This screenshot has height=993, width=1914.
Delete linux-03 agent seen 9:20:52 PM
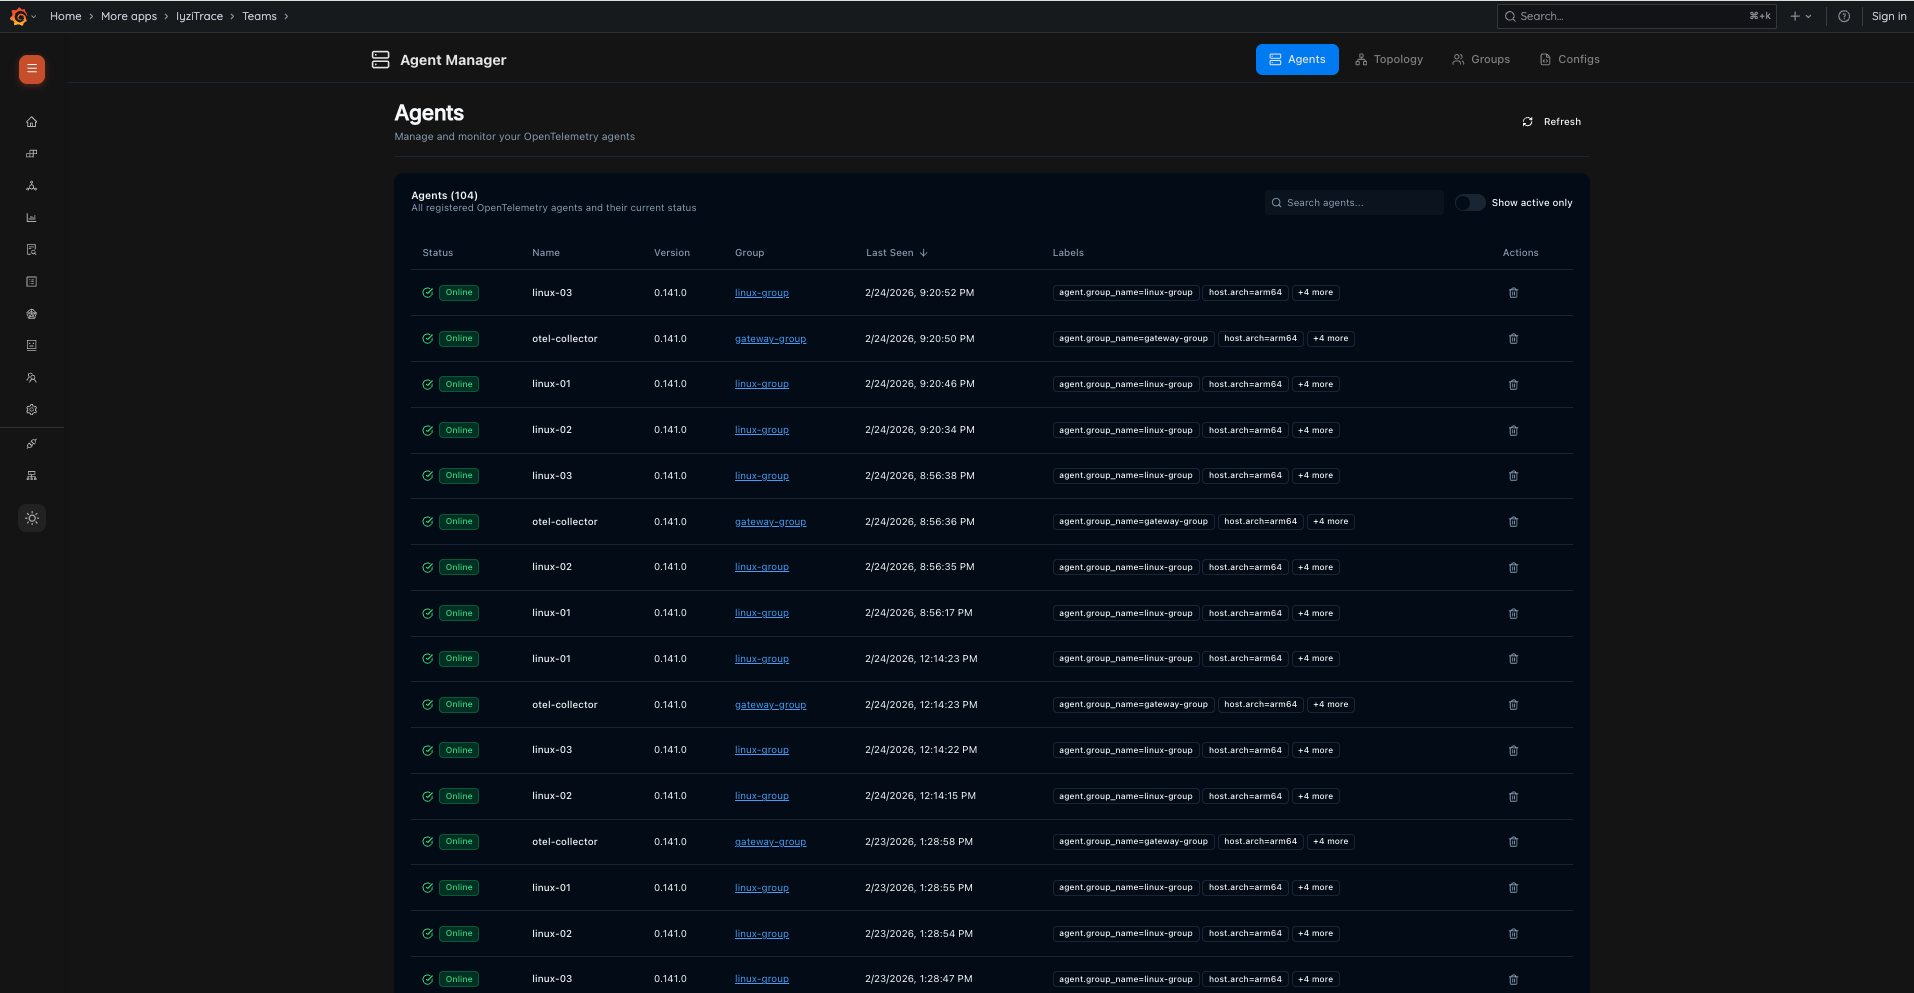1513,293
